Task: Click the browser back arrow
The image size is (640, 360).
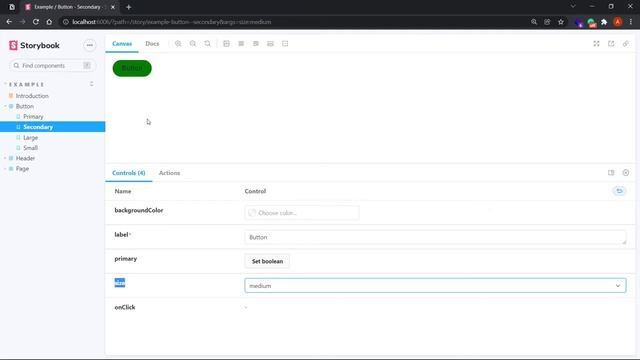Action: (9, 22)
